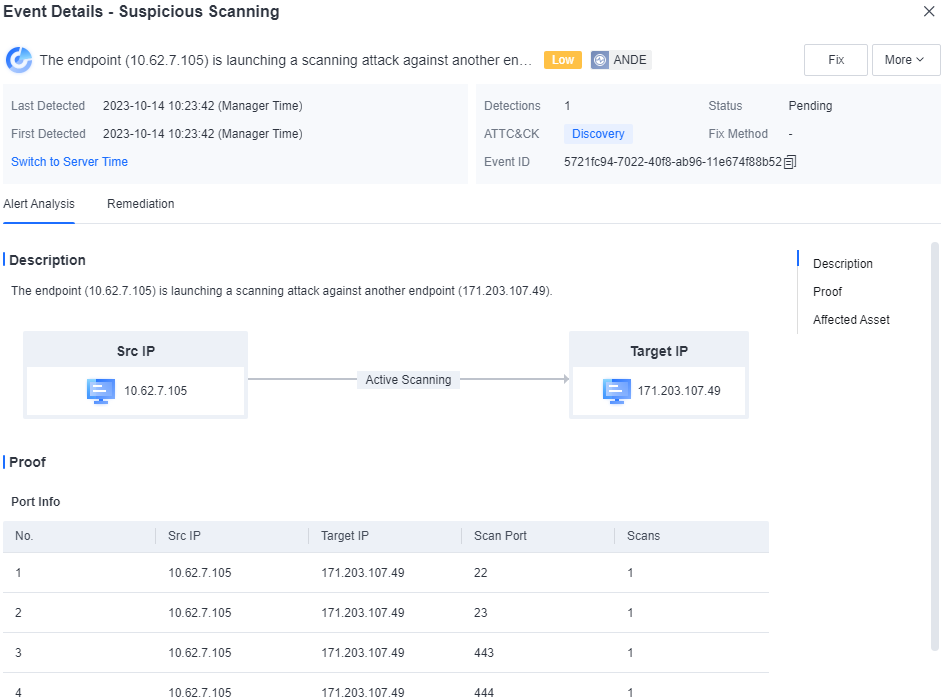This screenshot has height=700, width=951.
Task: Click the Scan Port column header
Action: [x=500, y=536]
